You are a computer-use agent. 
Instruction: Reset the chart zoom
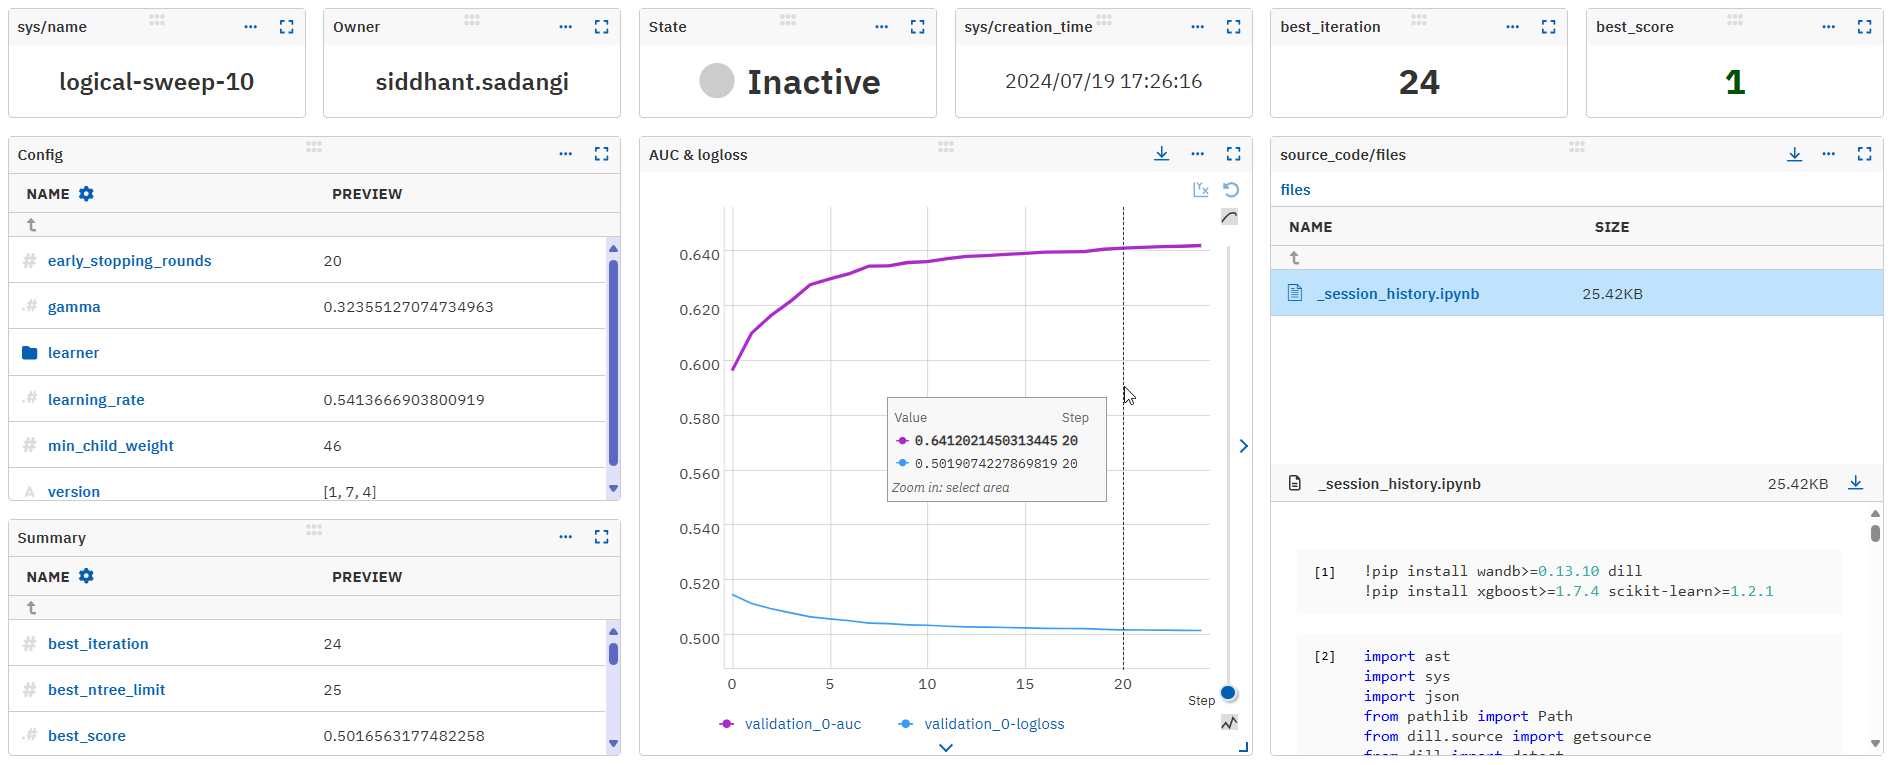point(1231,190)
